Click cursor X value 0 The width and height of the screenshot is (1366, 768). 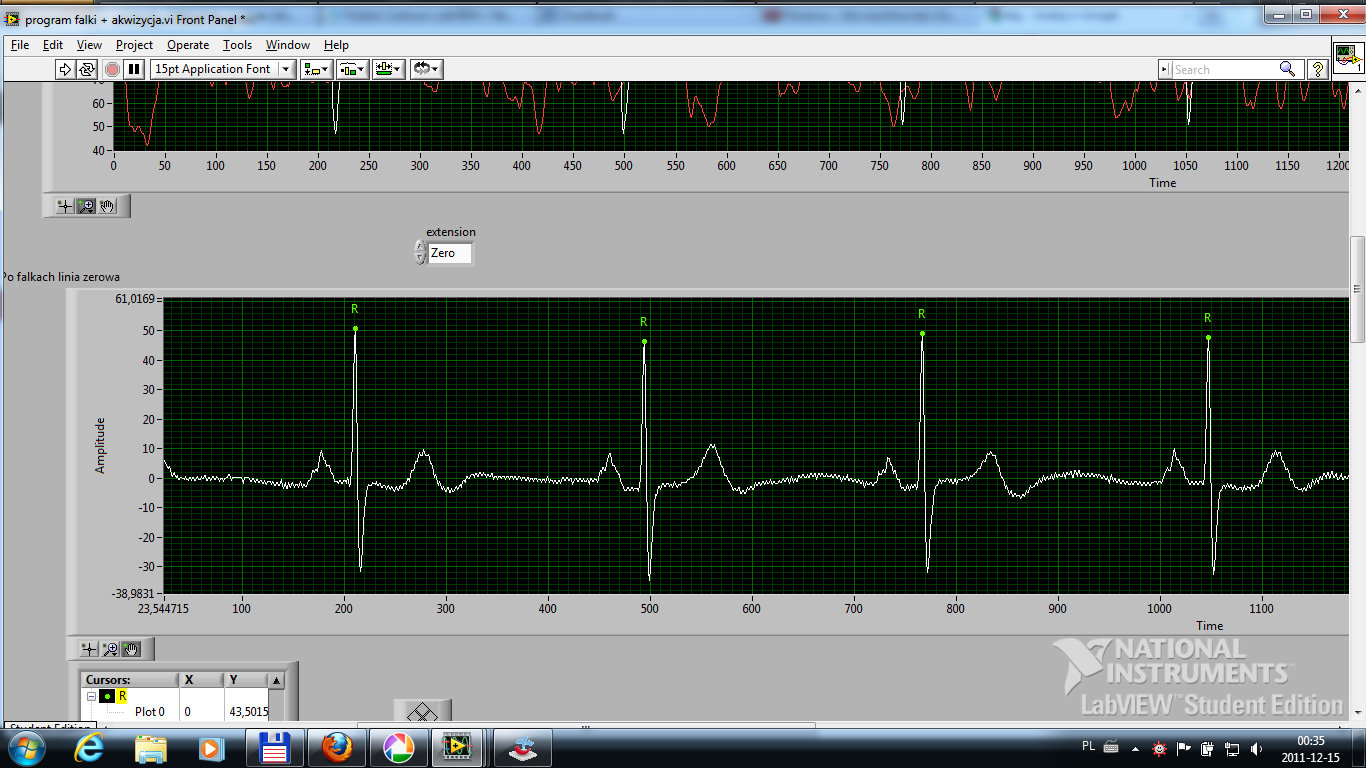(x=187, y=712)
